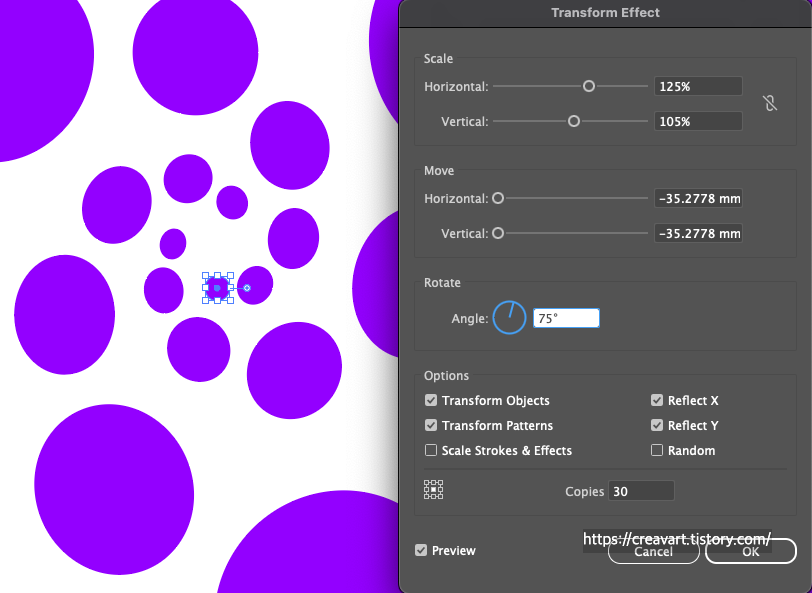Click the Scale Horizontal 125% field

pyautogui.click(x=698, y=86)
